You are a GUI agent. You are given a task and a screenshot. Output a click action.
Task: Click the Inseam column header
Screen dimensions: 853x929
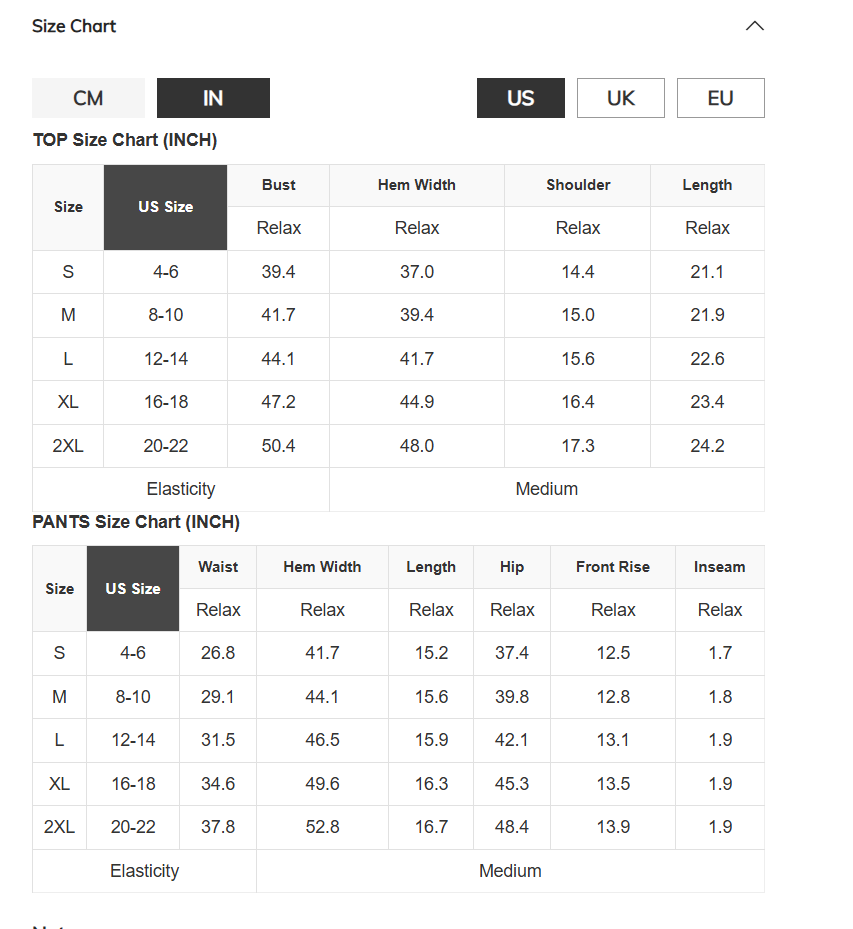pyautogui.click(x=720, y=567)
